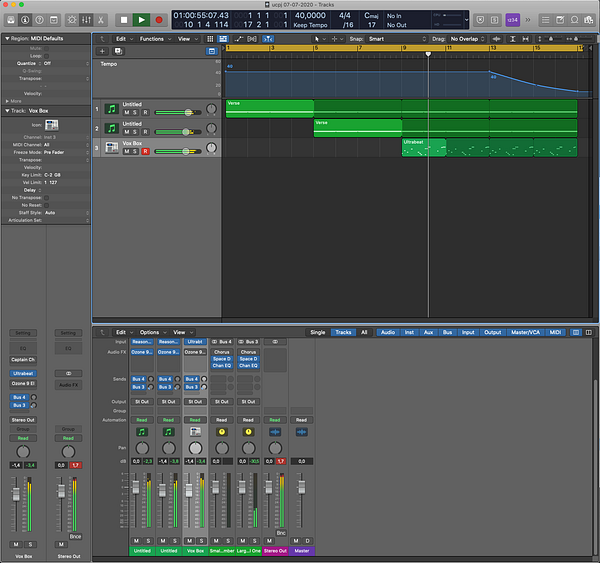The image size is (600, 563).
Task: Click the Scissors editor icon in toolbar
Action: tap(100, 19)
